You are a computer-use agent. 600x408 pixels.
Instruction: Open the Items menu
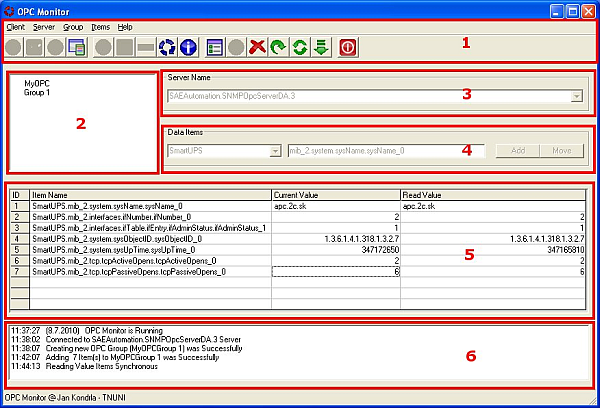click(x=101, y=26)
